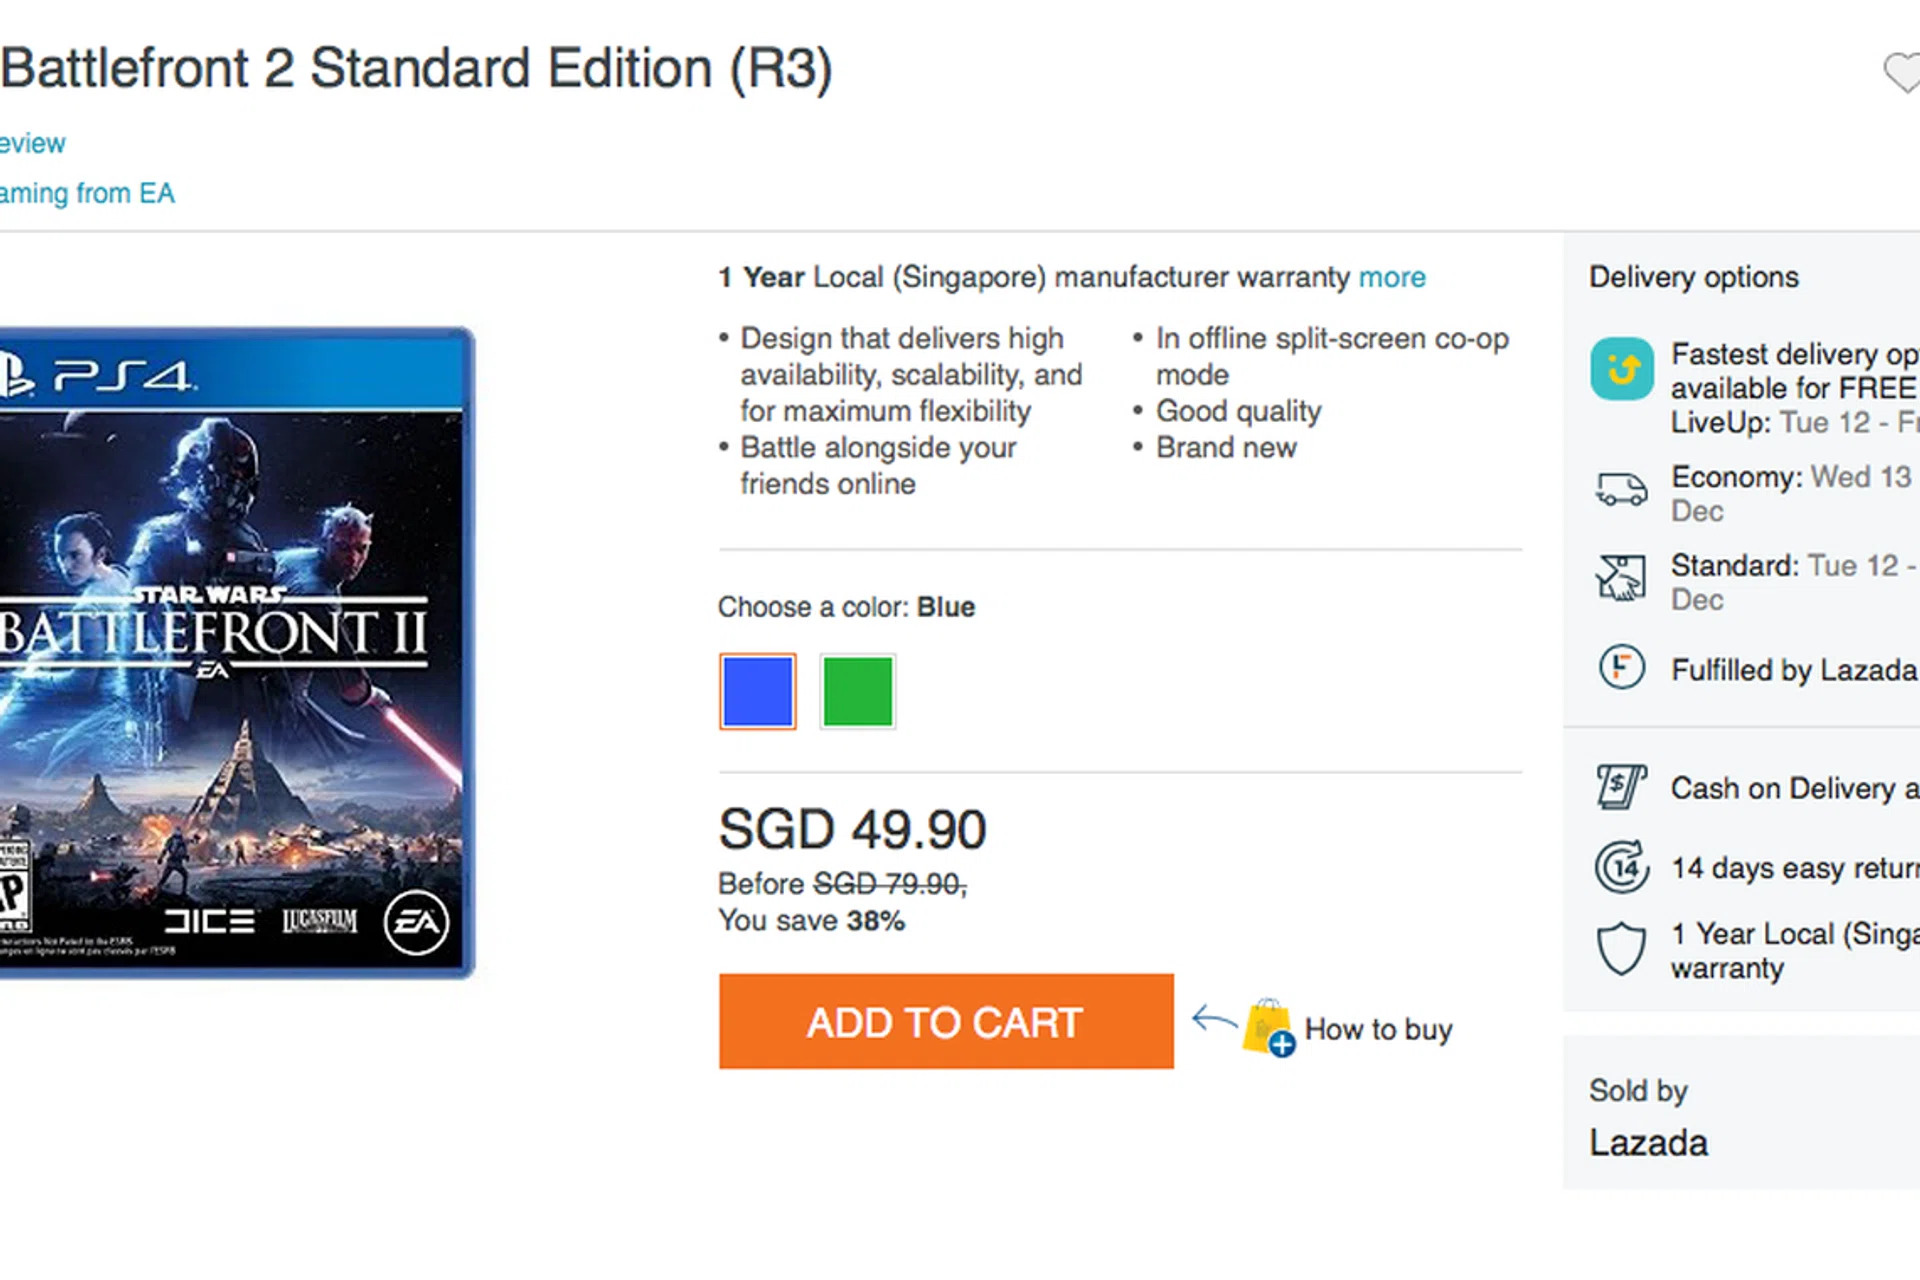Add the game to cart
Screen dimensions: 1920x1280
click(946, 1022)
